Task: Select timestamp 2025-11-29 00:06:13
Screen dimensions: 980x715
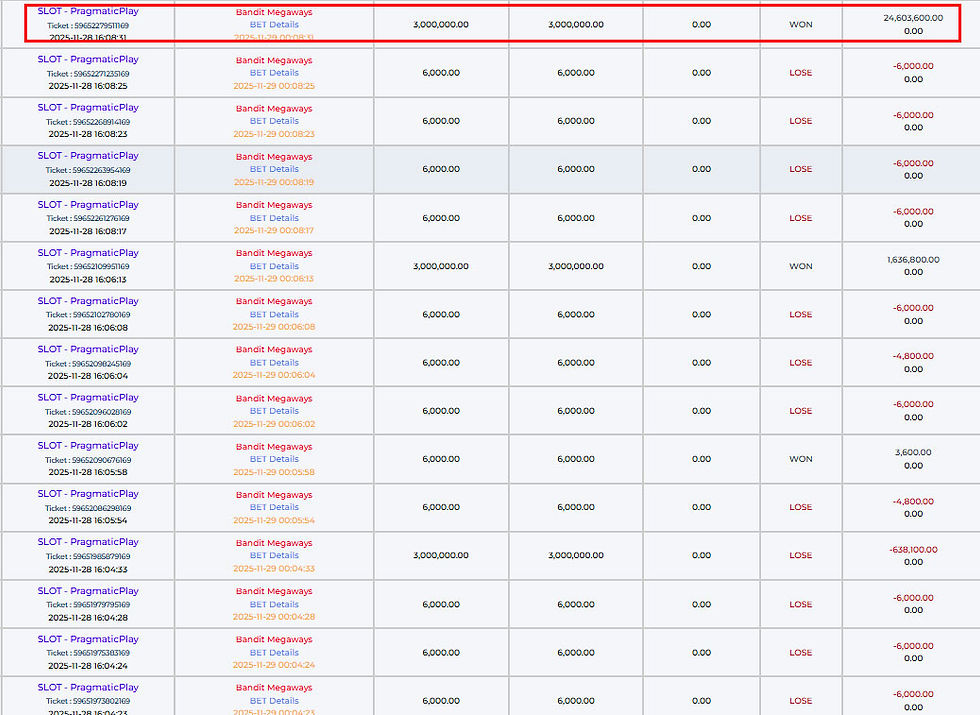Action: (x=274, y=279)
